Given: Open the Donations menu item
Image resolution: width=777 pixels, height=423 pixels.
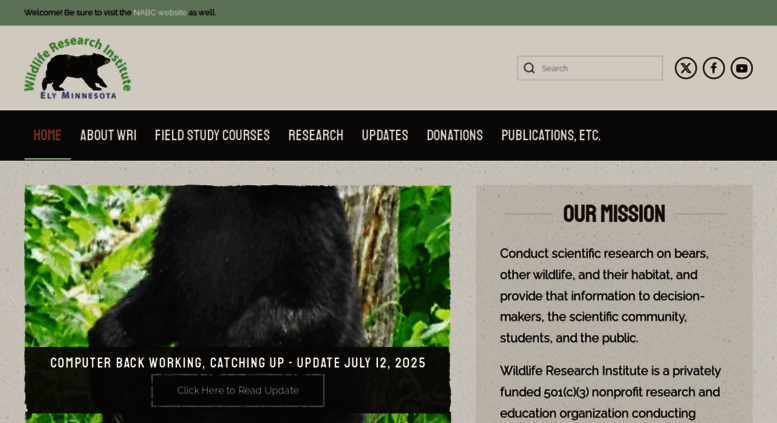Looking at the screenshot, I should click(x=455, y=135).
